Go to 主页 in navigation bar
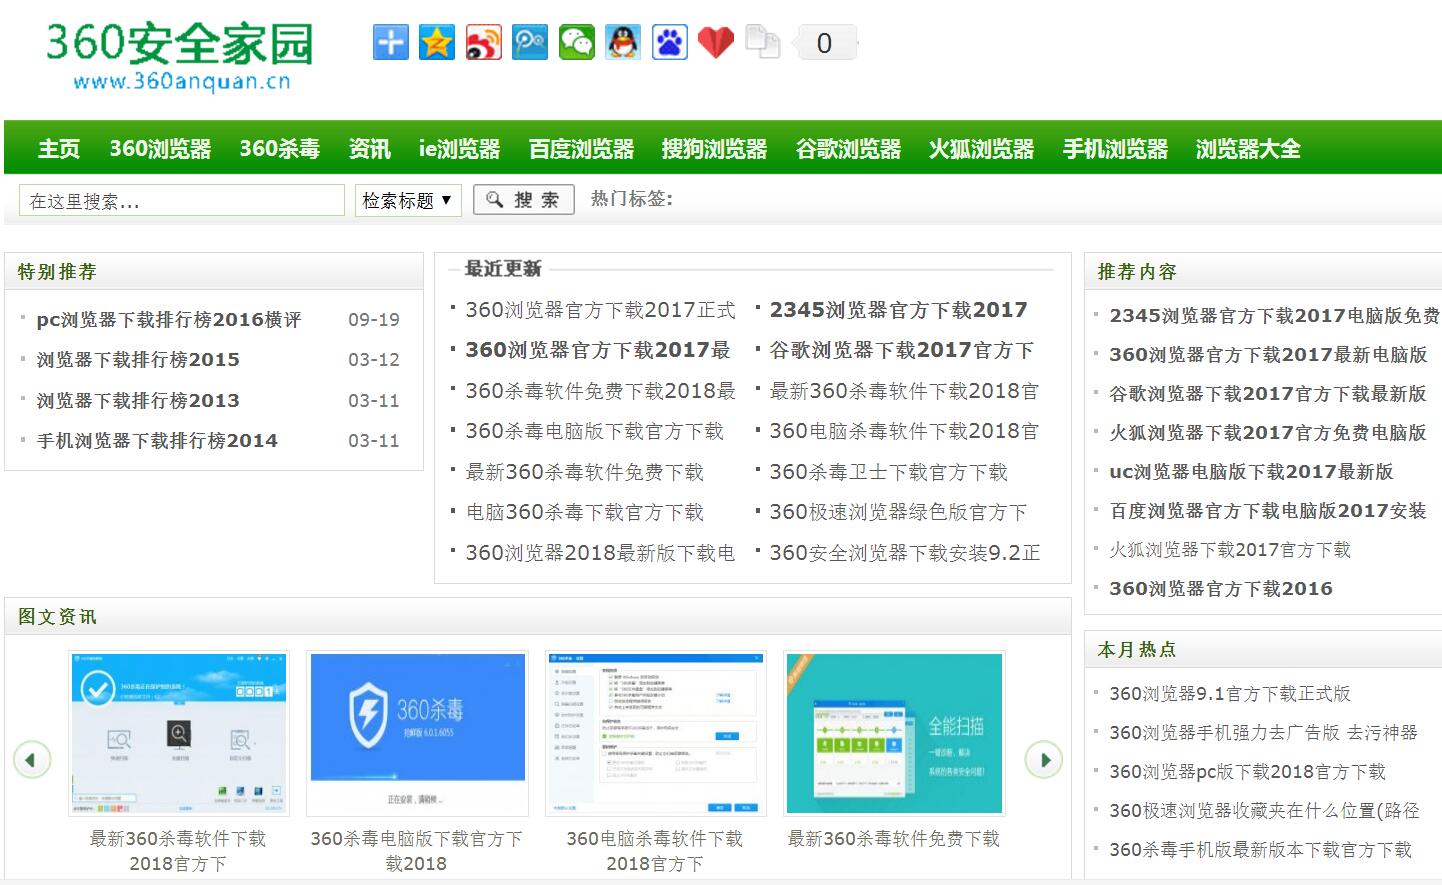The height and width of the screenshot is (885, 1442). tap(59, 149)
